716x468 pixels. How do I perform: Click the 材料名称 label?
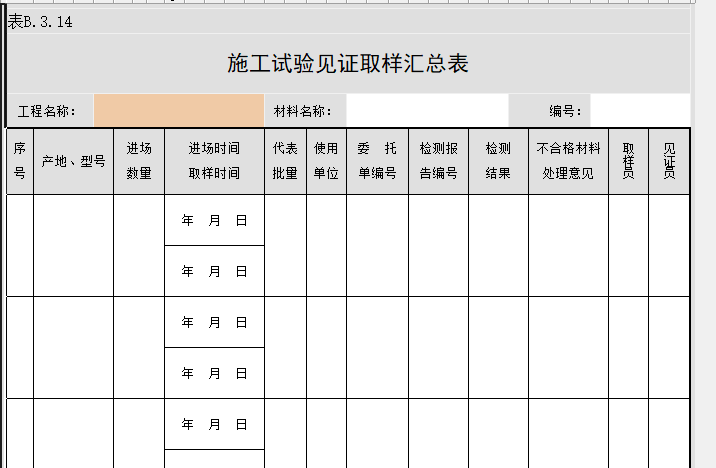[303, 111]
